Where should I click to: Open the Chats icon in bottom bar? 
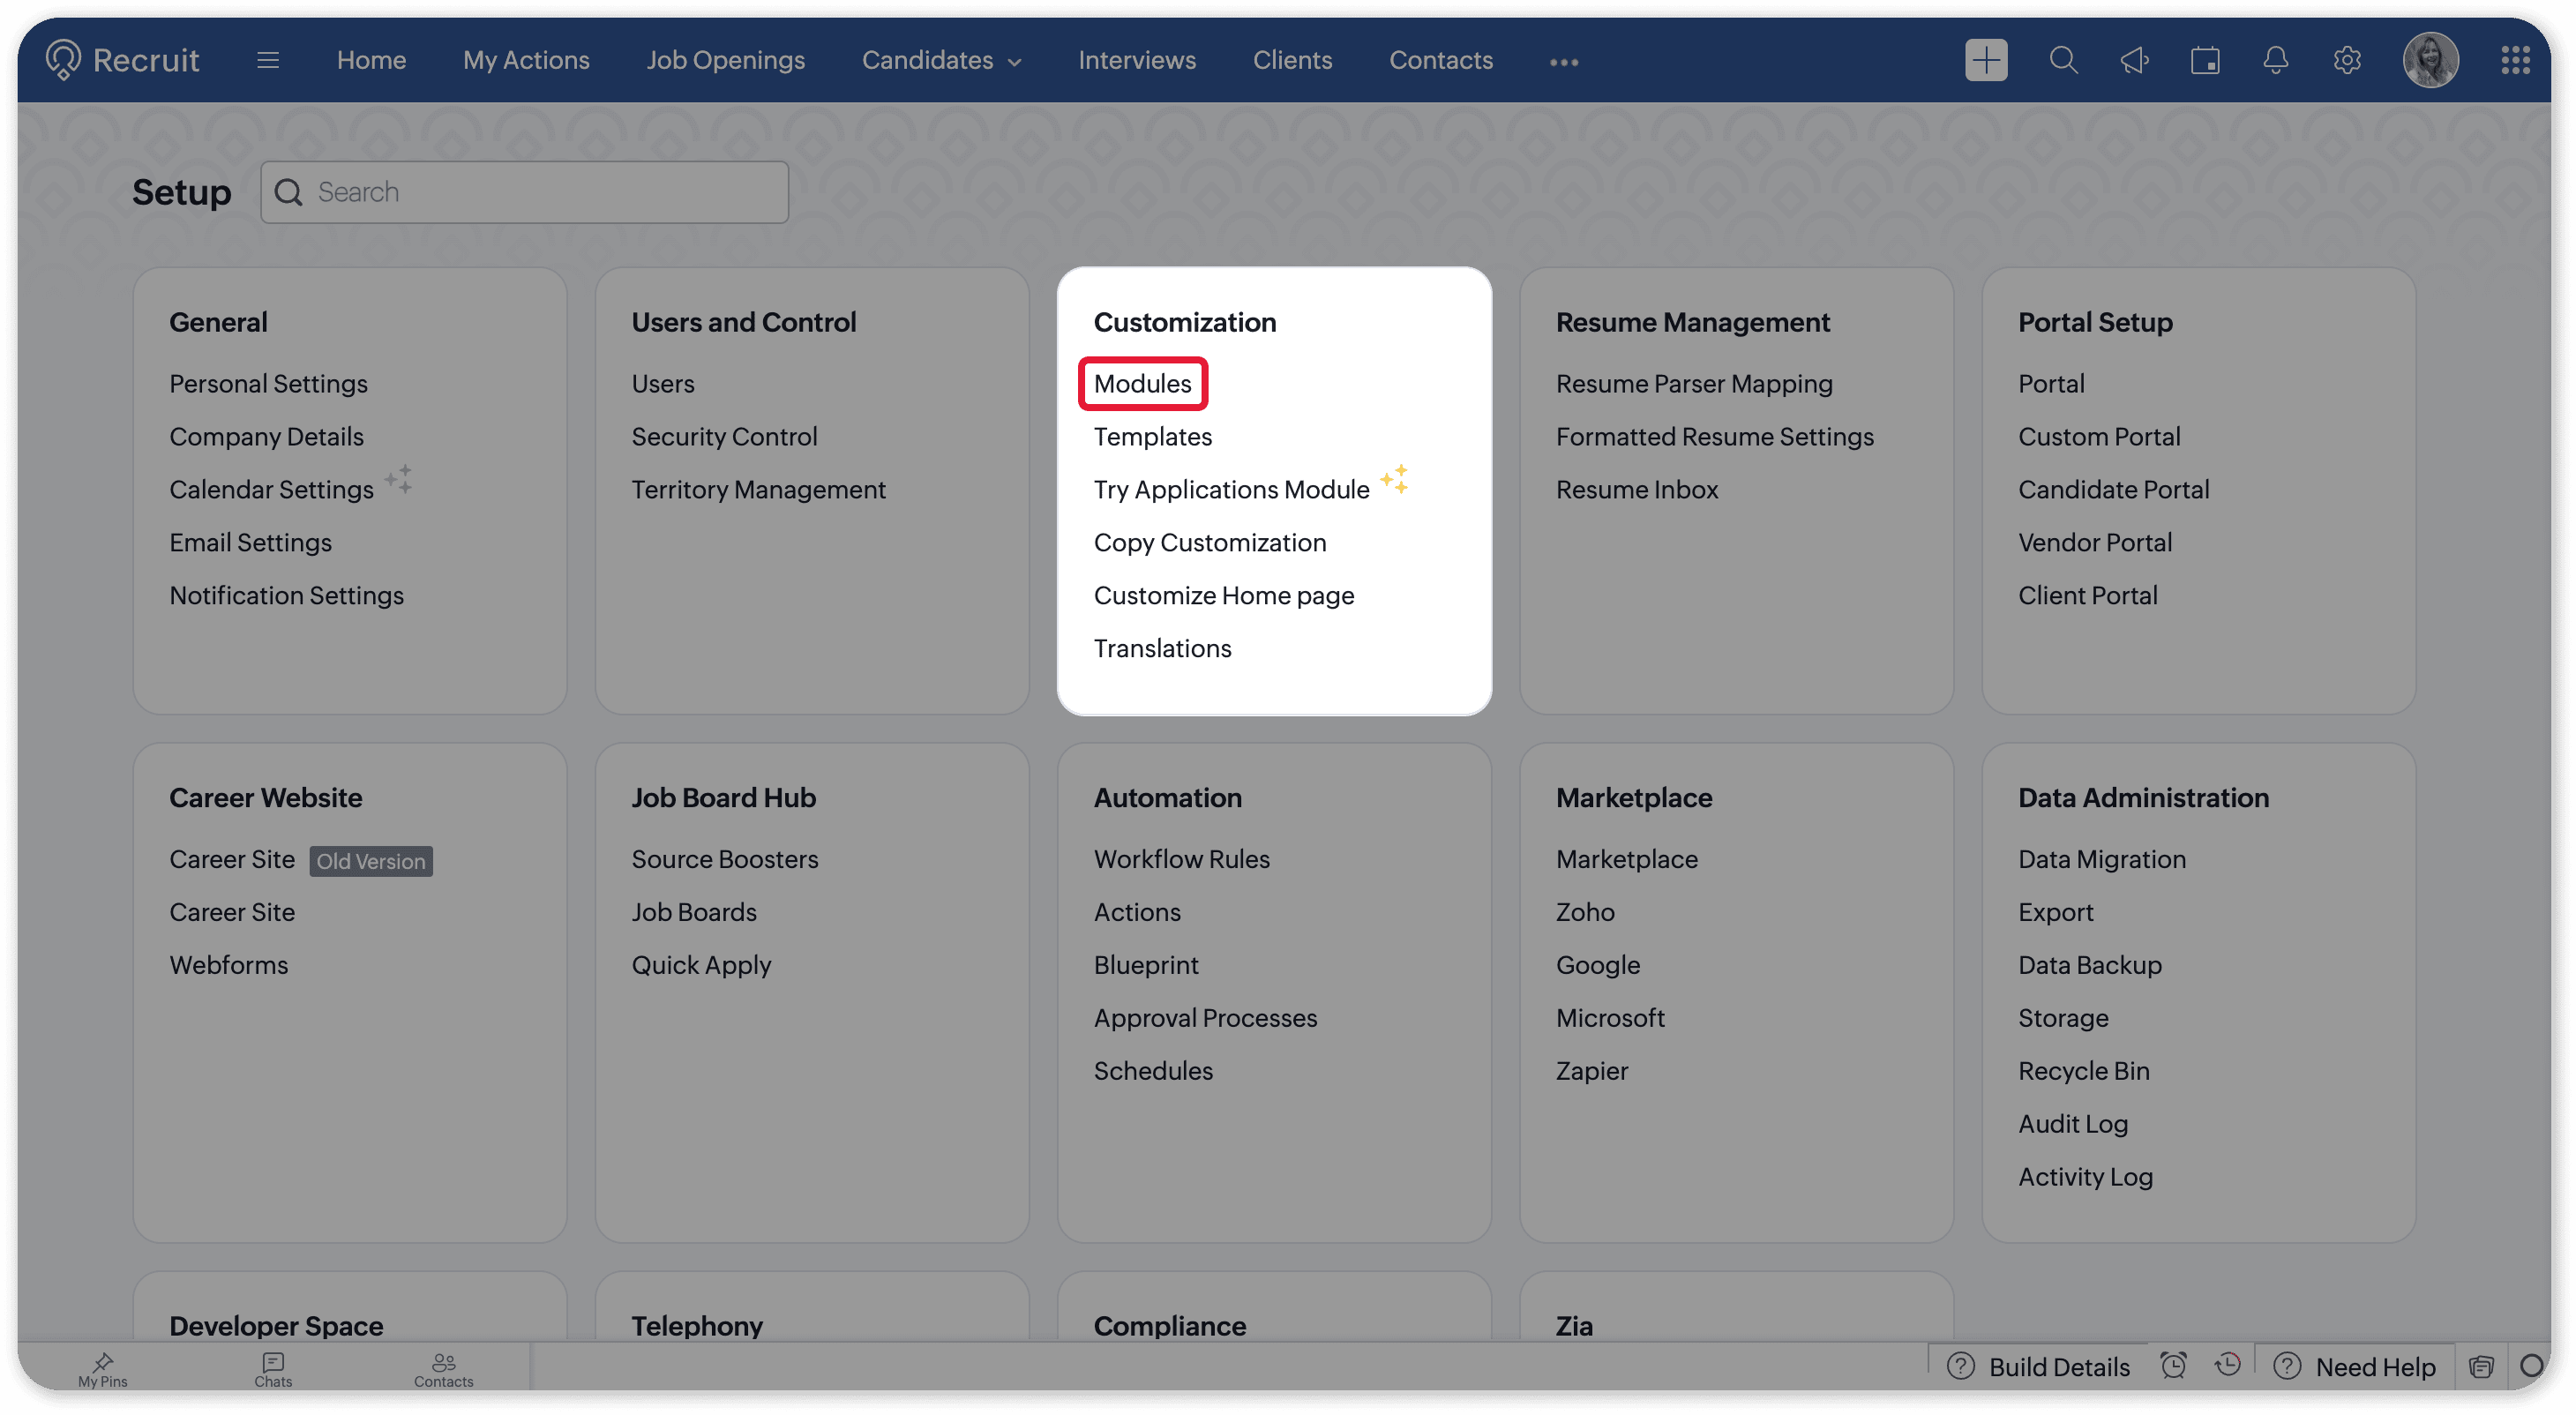(273, 1368)
